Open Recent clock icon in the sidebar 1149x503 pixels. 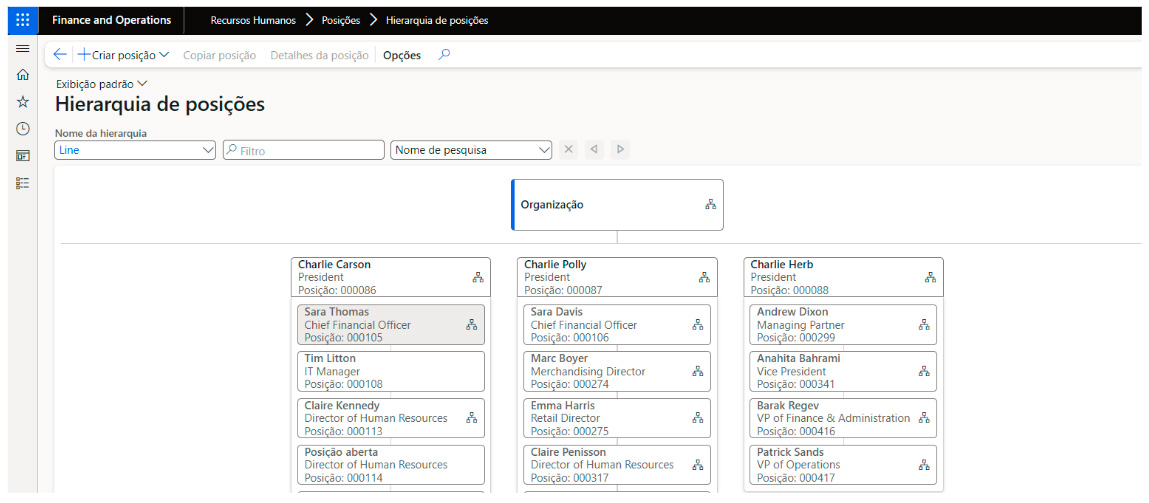[22, 129]
